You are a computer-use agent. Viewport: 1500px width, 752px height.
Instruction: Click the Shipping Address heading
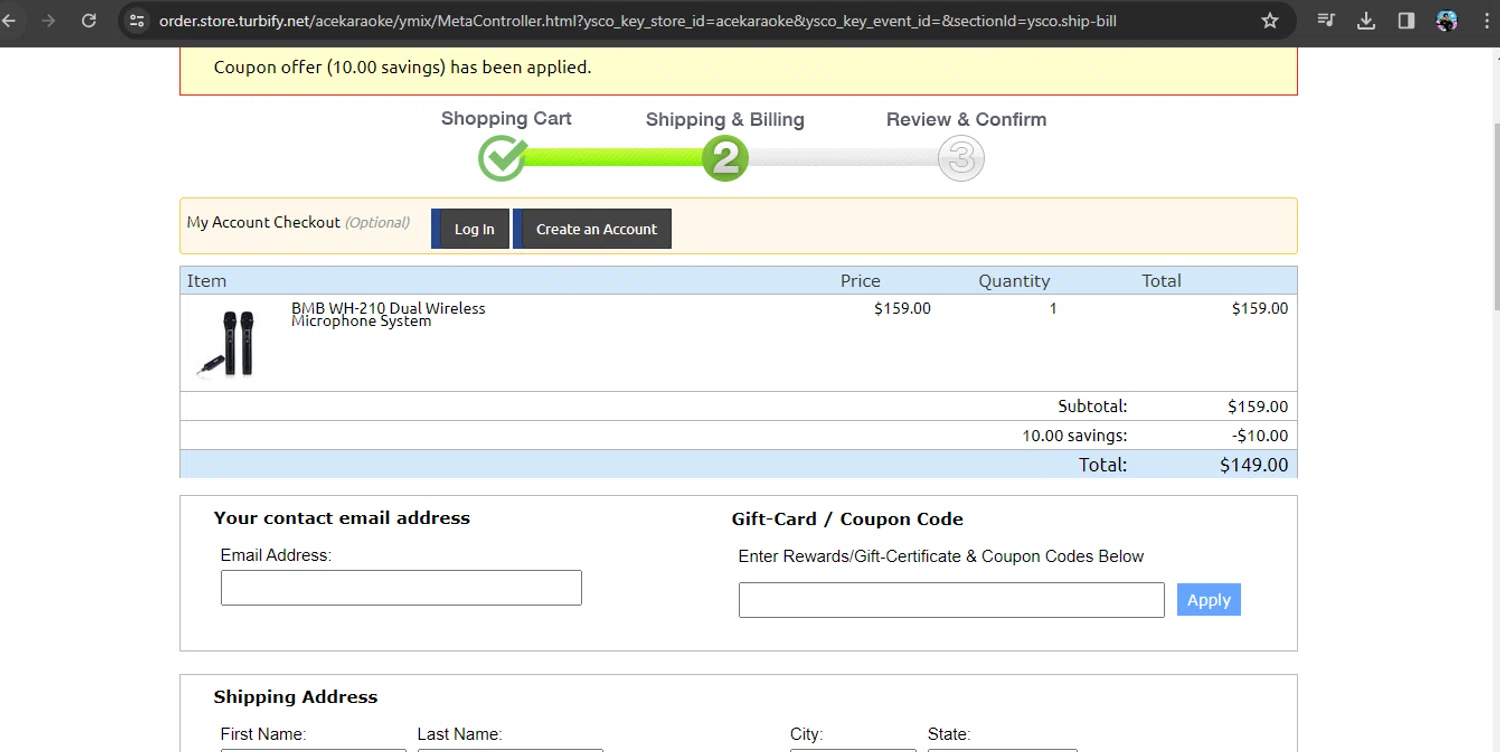(296, 697)
